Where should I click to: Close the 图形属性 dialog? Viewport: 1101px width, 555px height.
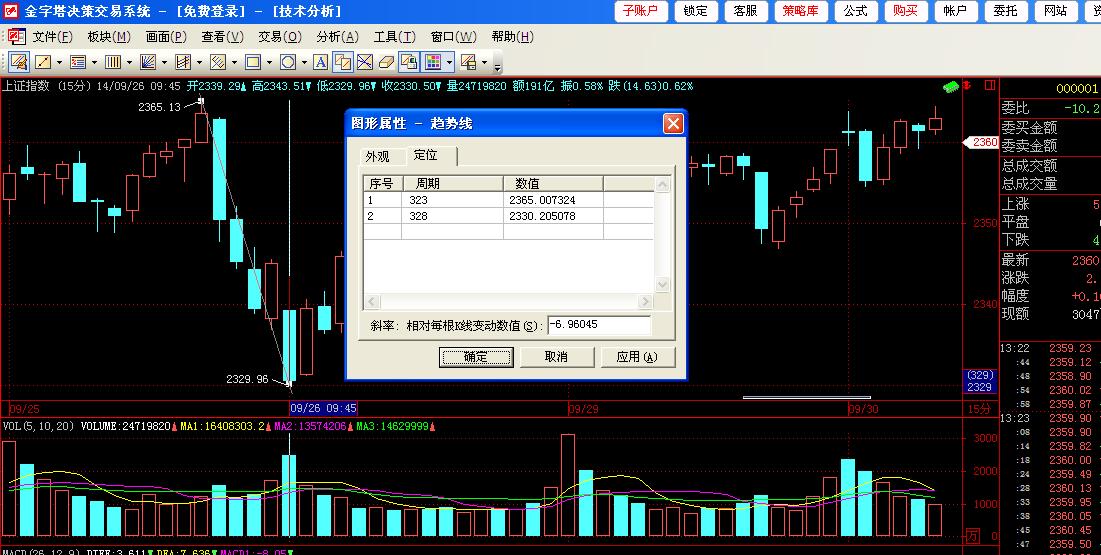click(x=673, y=124)
